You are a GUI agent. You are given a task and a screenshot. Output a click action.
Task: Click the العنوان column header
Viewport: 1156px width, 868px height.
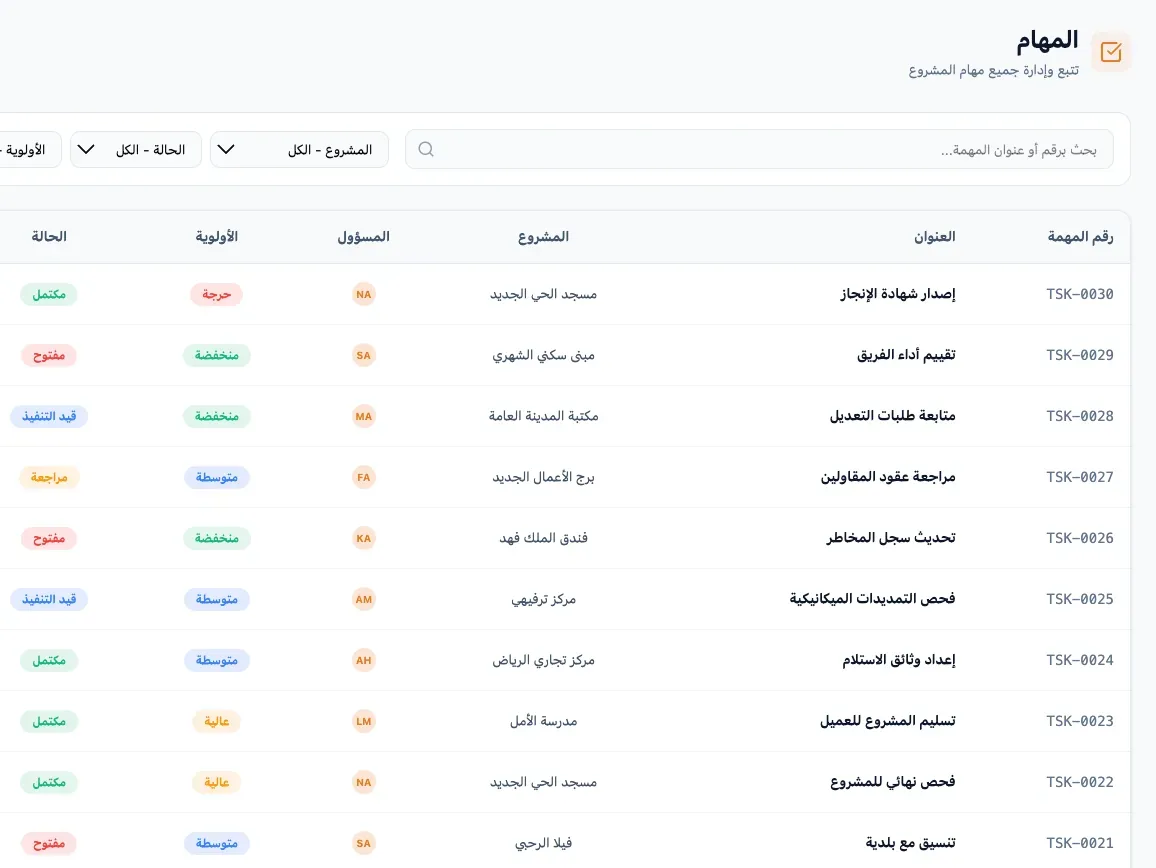[x=934, y=237]
